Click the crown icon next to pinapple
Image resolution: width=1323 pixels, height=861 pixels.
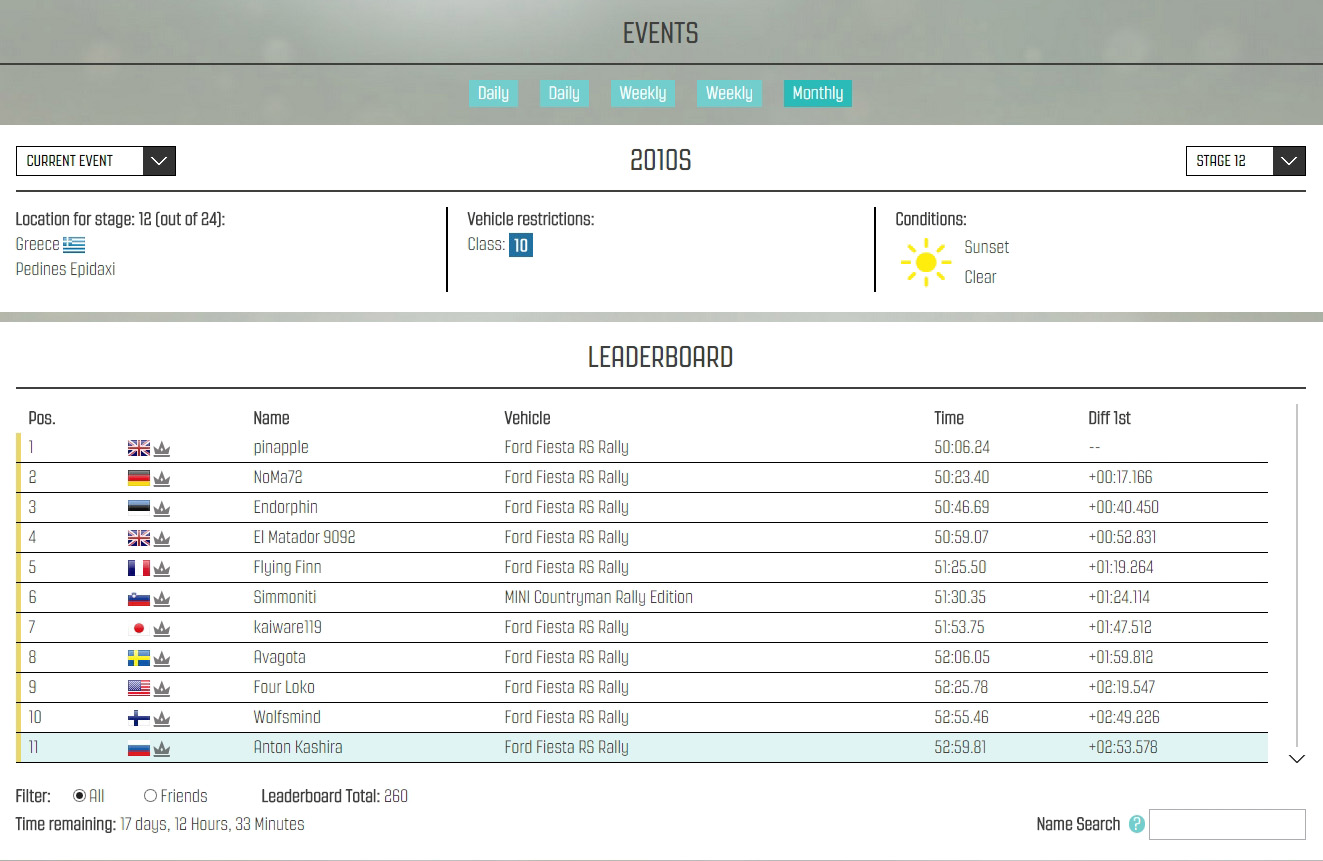coord(162,449)
